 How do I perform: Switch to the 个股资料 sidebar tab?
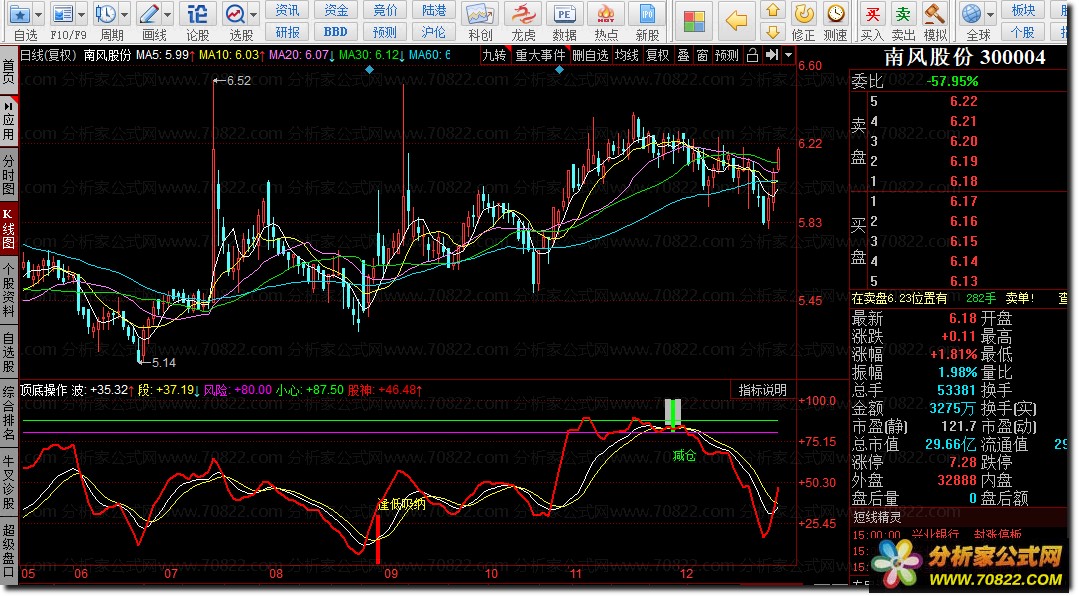pyautogui.click(x=8, y=290)
